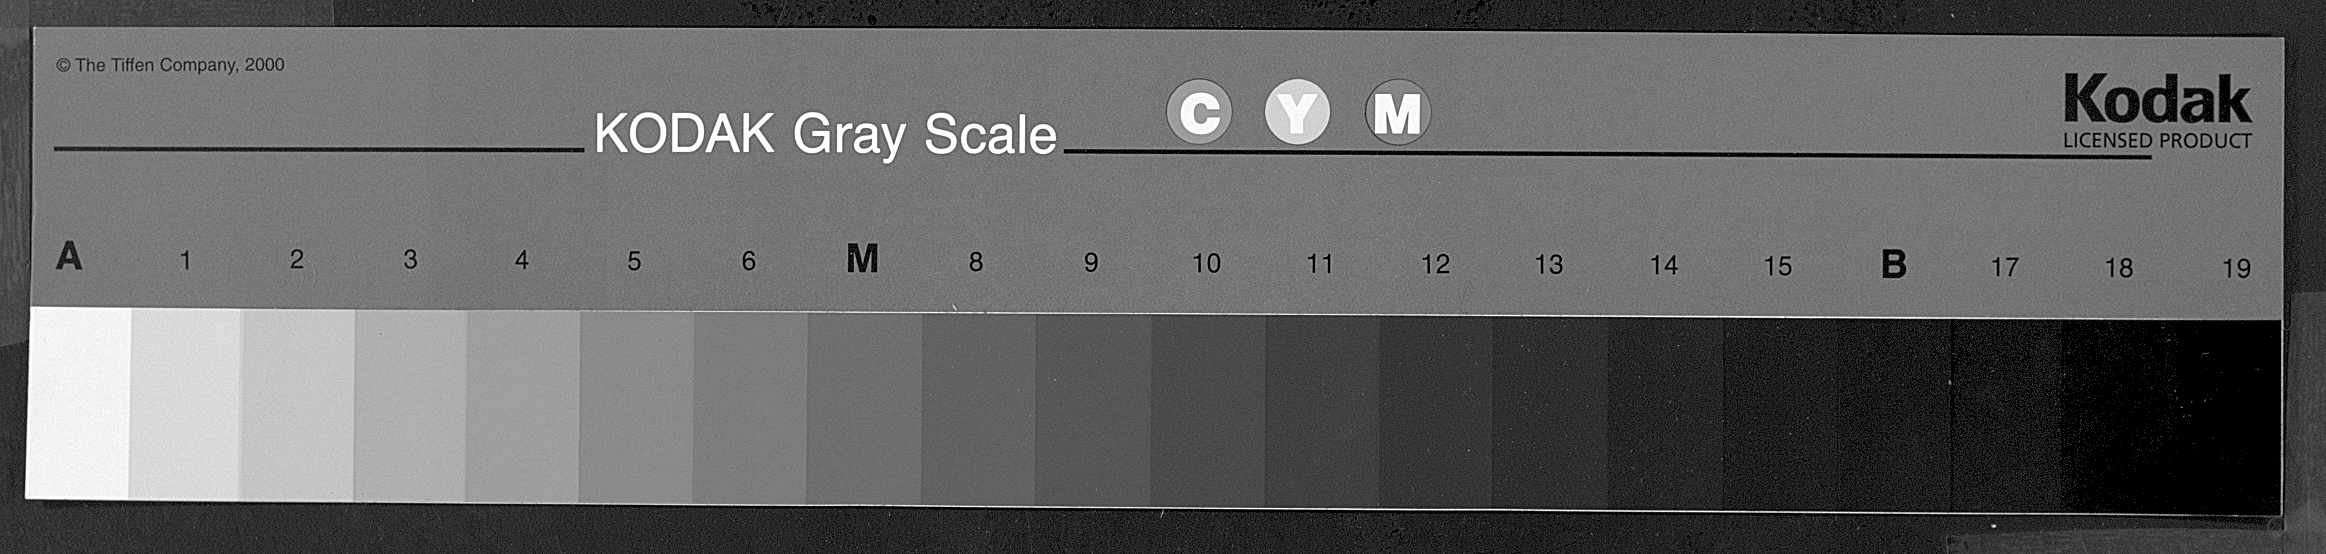Select the dark swatch under B
The image size is (2326, 554).
click(1895, 416)
